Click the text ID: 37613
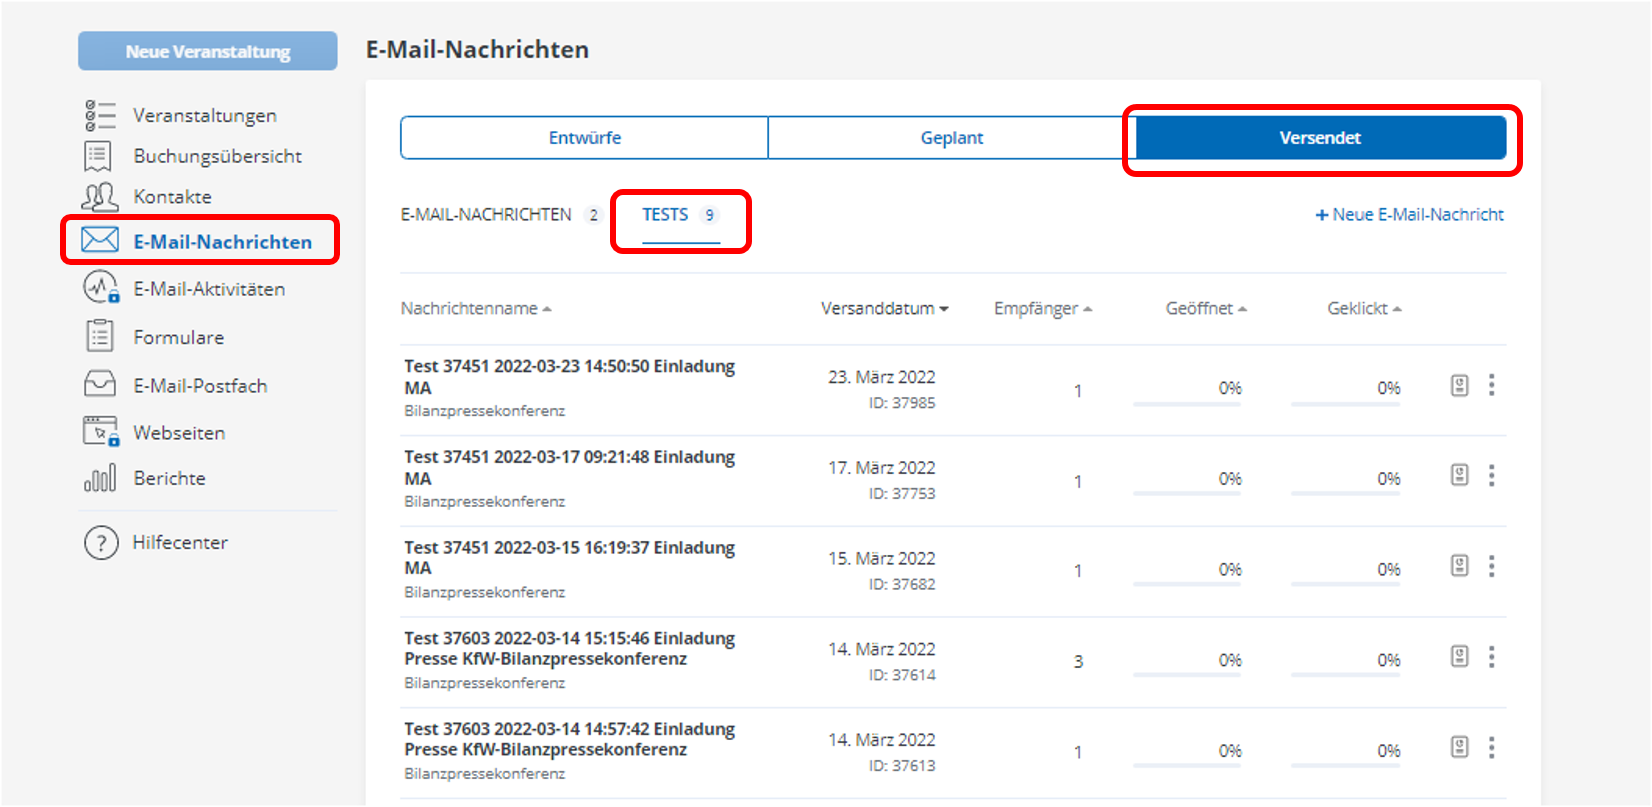Screen dimensions: 1652x807 click(x=902, y=765)
